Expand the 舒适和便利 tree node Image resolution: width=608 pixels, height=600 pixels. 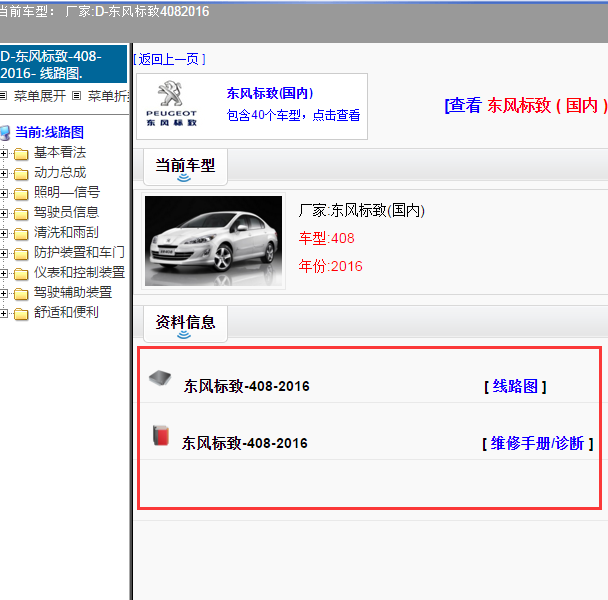click(3, 313)
